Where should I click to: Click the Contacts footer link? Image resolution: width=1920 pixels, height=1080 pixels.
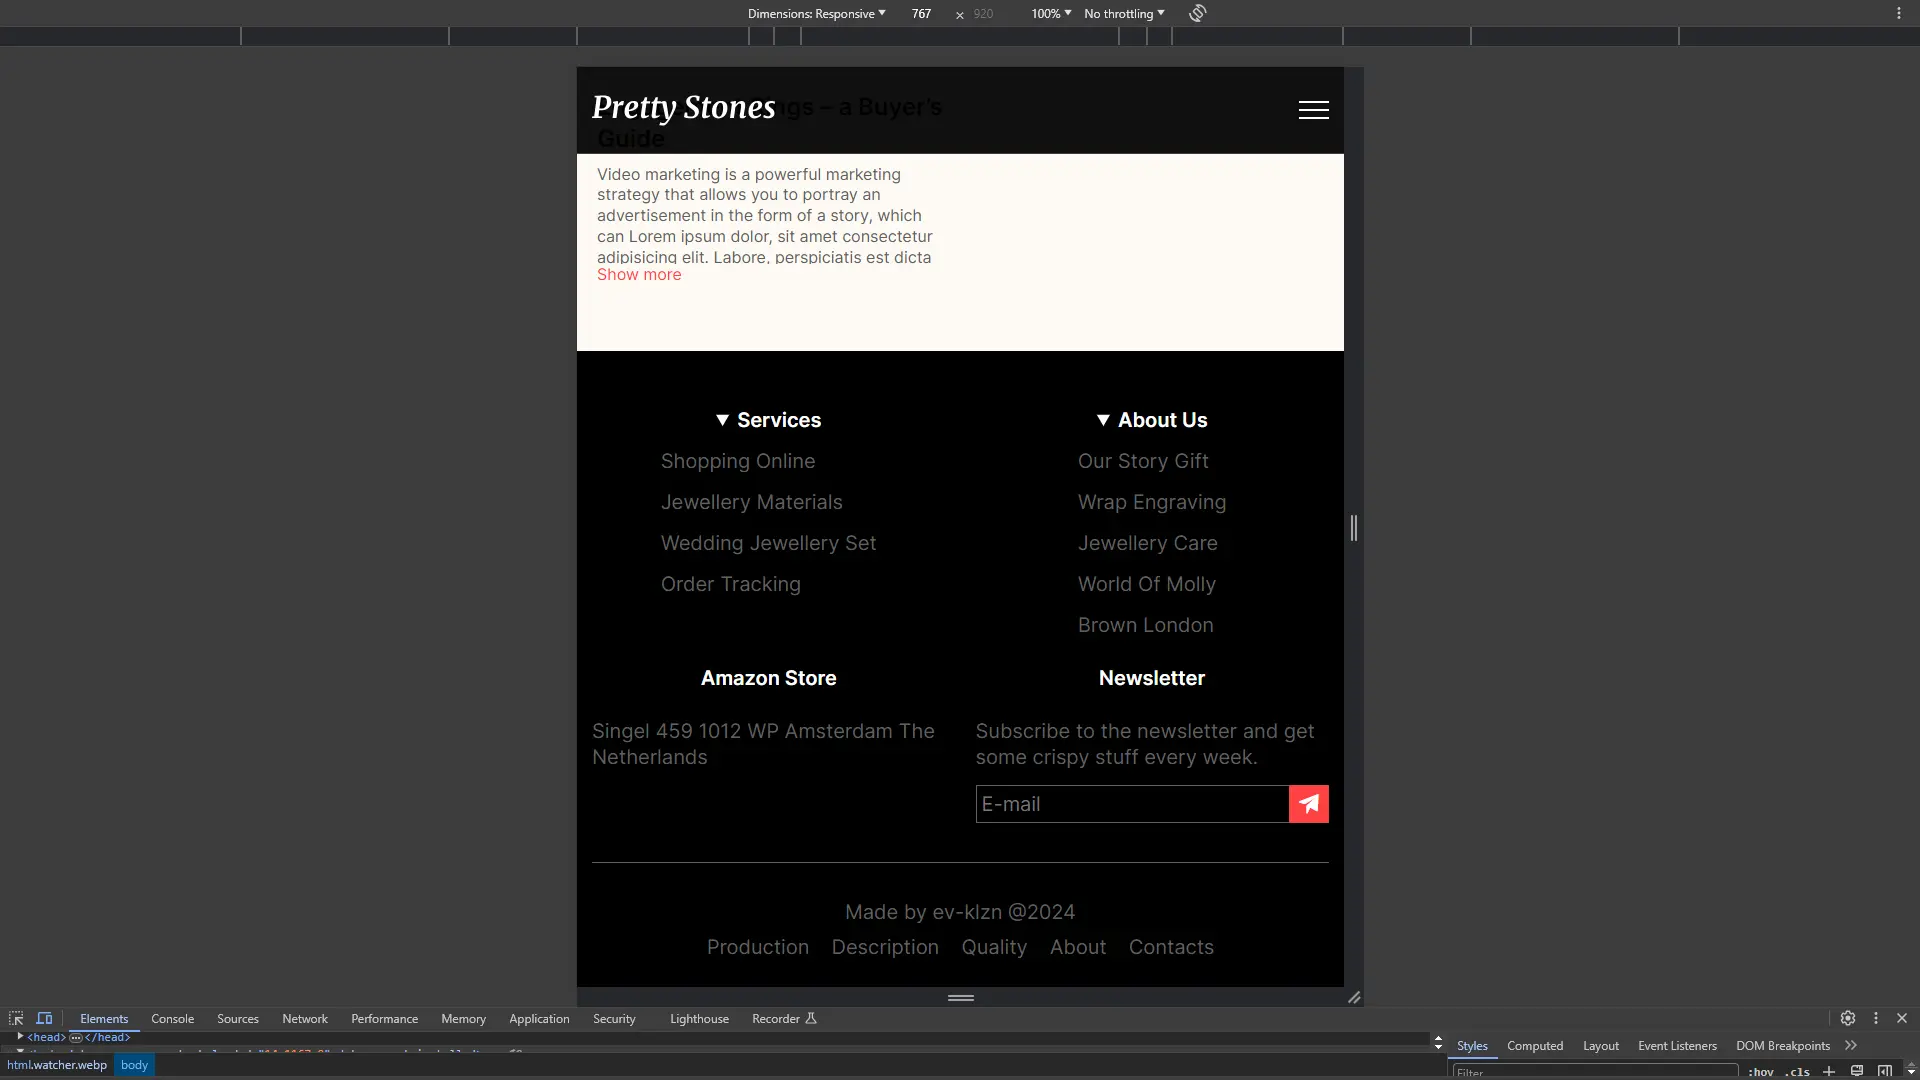click(1171, 947)
